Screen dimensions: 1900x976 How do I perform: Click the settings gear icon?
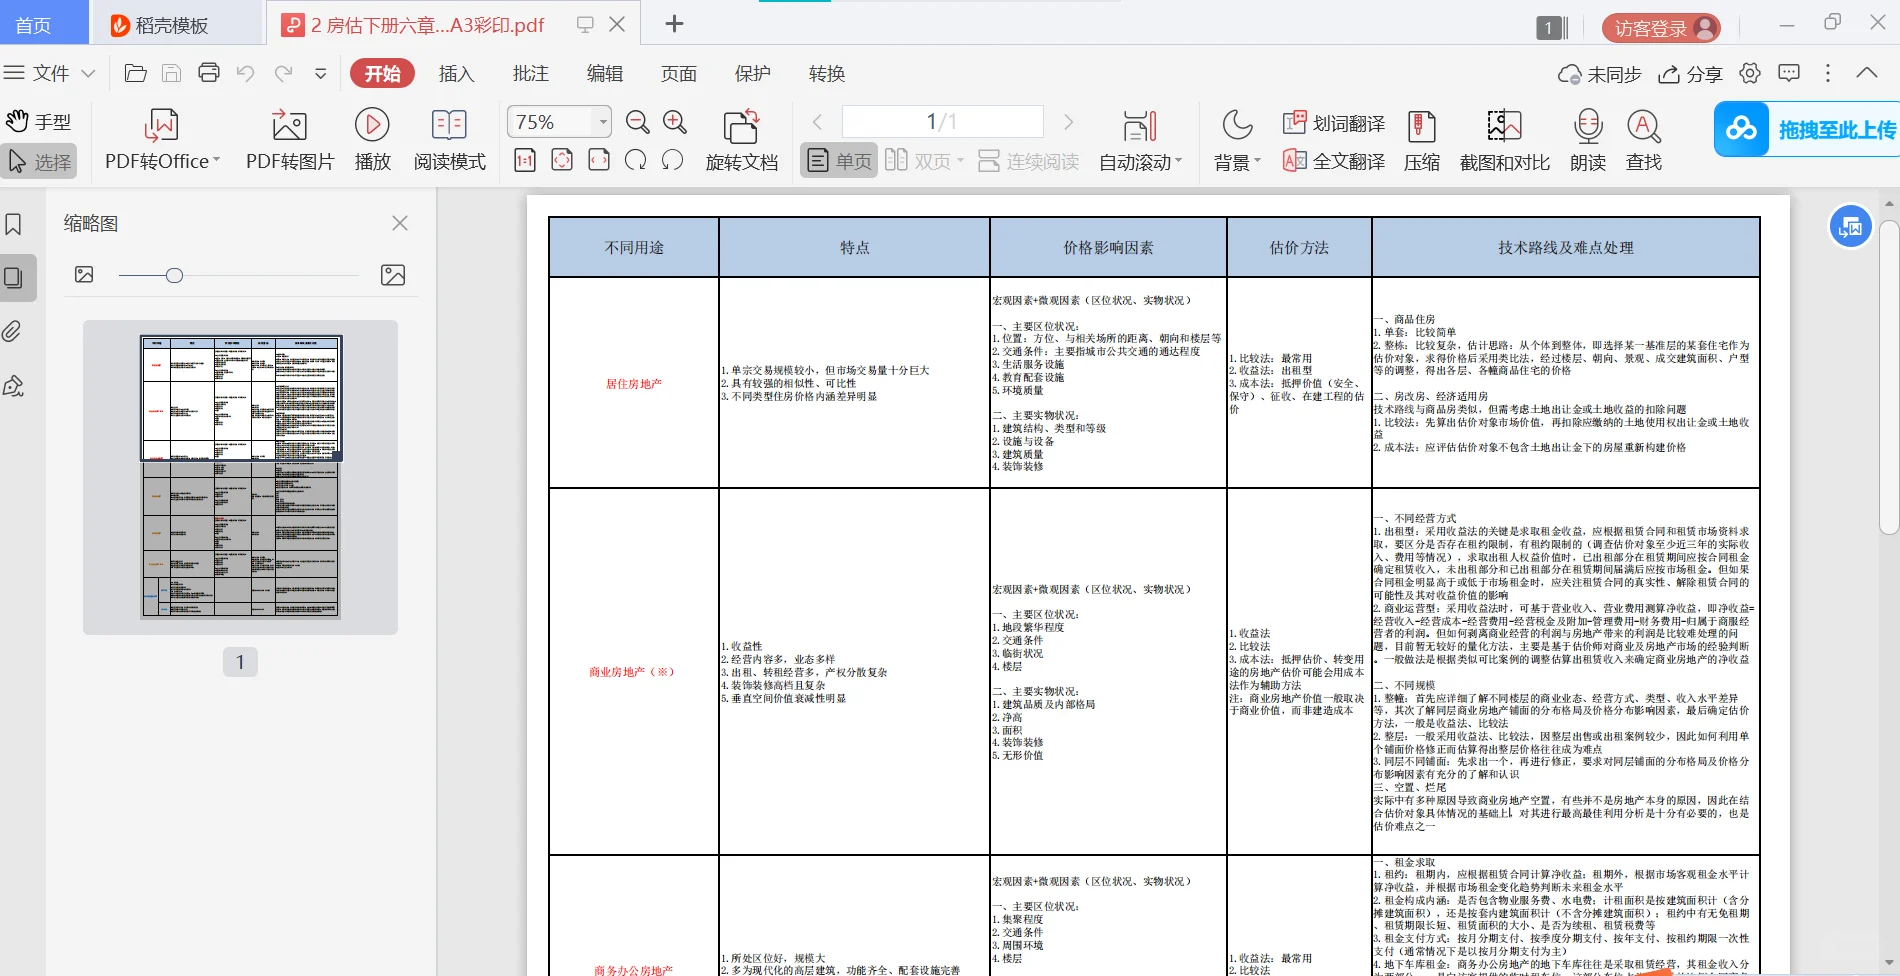(x=1750, y=73)
